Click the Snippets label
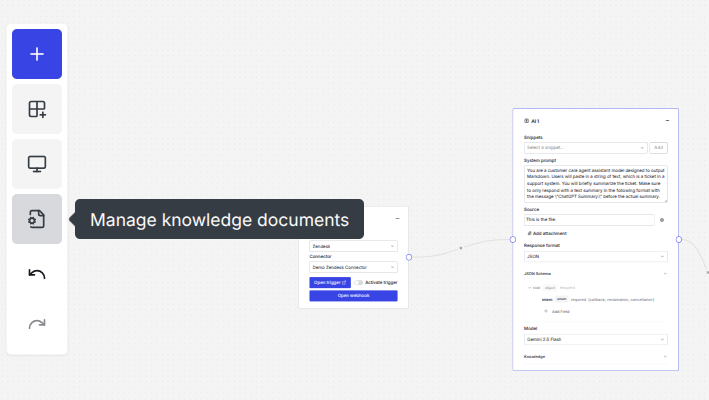The height and width of the screenshot is (400, 709). pyautogui.click(x=533, y=137)
